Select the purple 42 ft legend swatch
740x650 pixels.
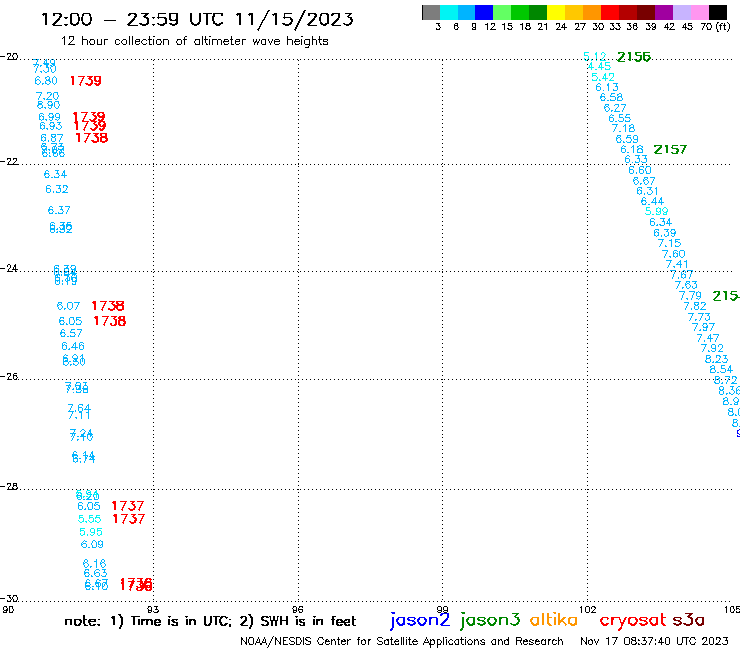pos(664,12)
